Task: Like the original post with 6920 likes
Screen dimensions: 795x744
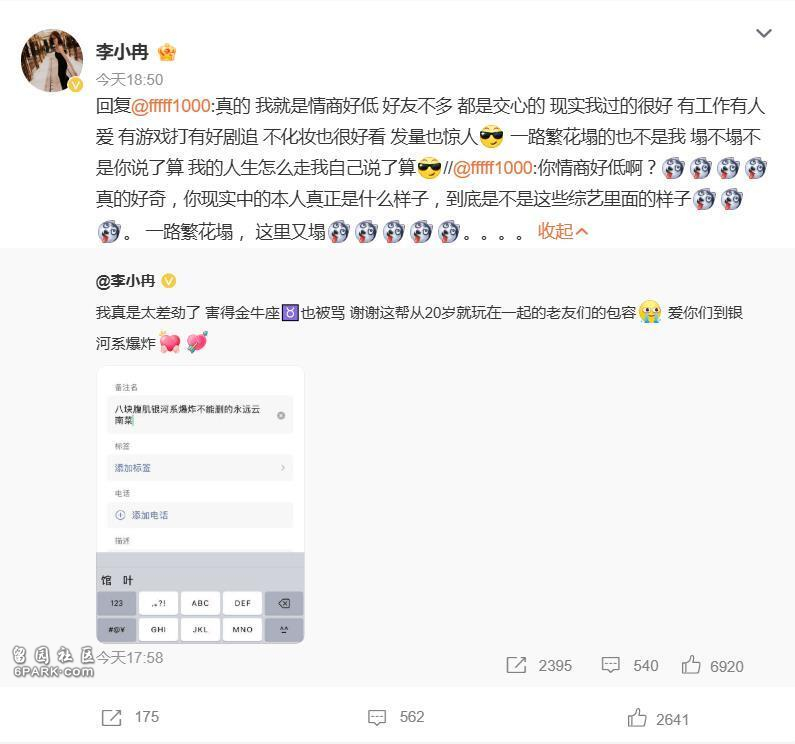Action: coord(691,665)
